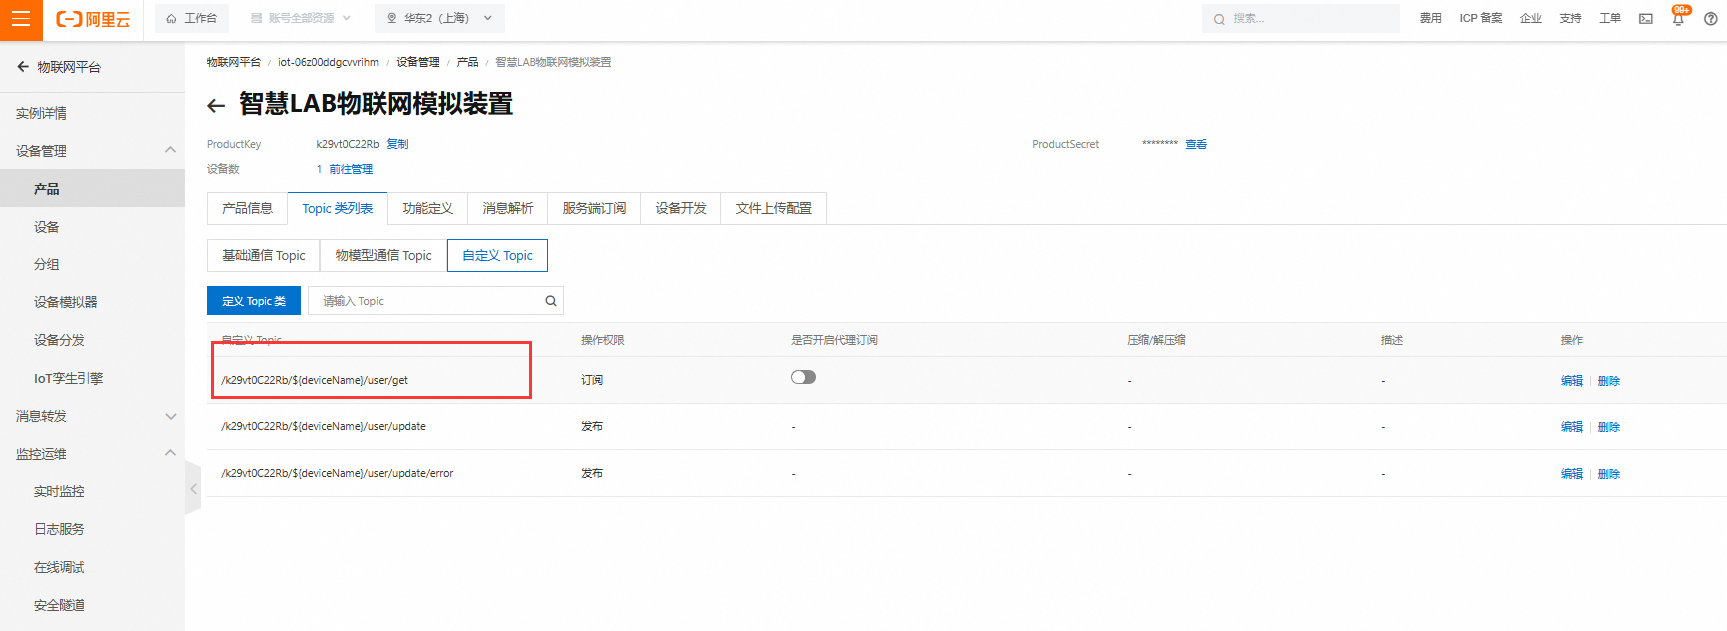Toggle proxy subscription for user/get topic
This screenshot has height=631, width=1727.
pyautogui.click(x=803, y=377)
